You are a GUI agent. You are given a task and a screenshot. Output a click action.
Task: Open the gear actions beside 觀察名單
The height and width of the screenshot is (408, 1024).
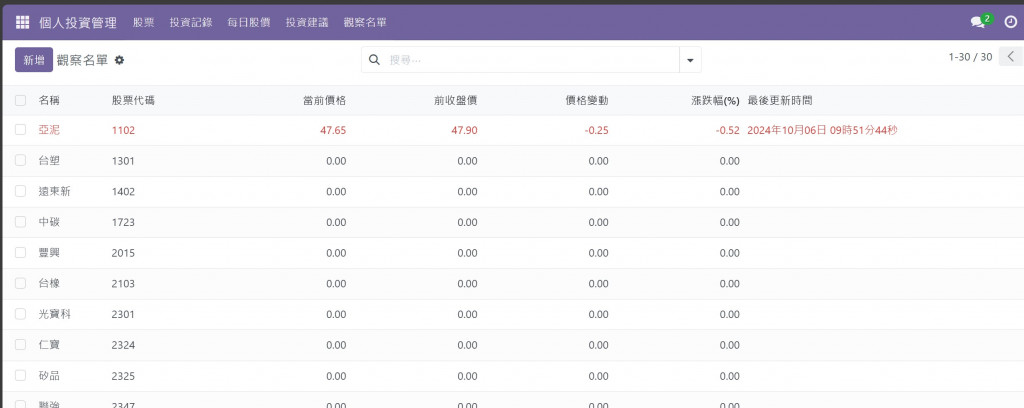click(x=119, y=60)
